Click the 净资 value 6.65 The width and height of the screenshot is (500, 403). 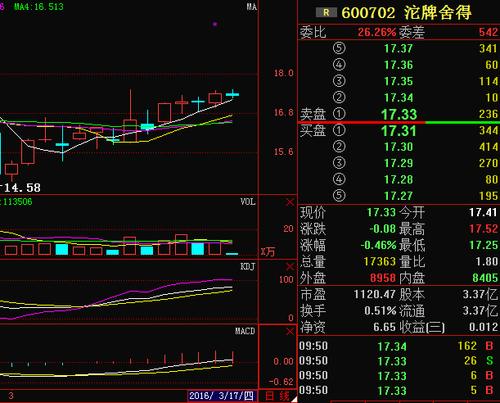pos(384,327)
